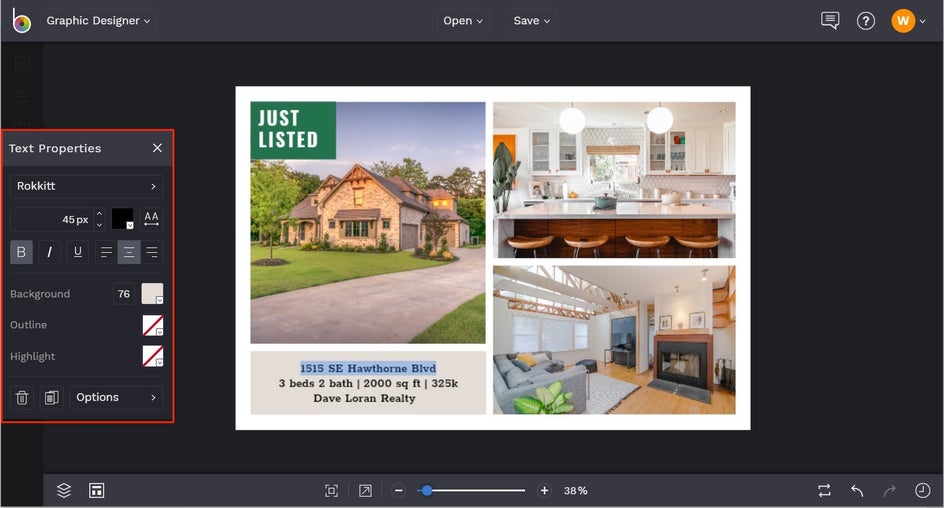Toggle underline formatting
The image size is (944, 508).
[x=78, y=252]
